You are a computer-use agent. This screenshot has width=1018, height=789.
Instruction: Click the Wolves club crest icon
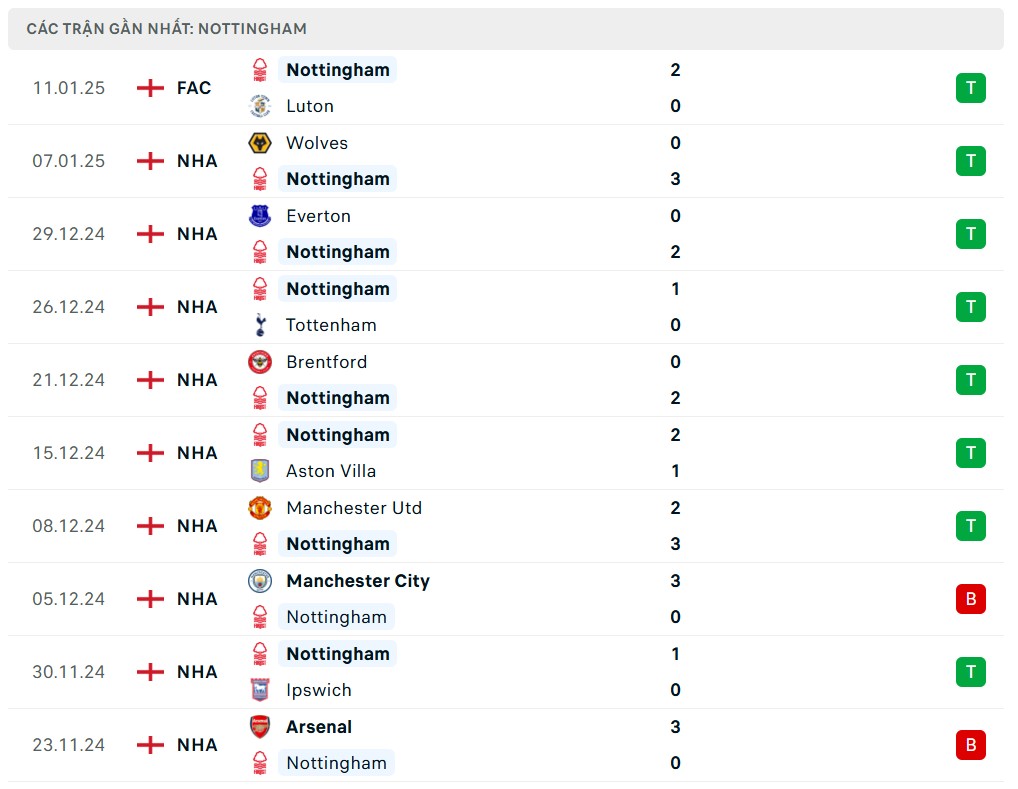260,143
